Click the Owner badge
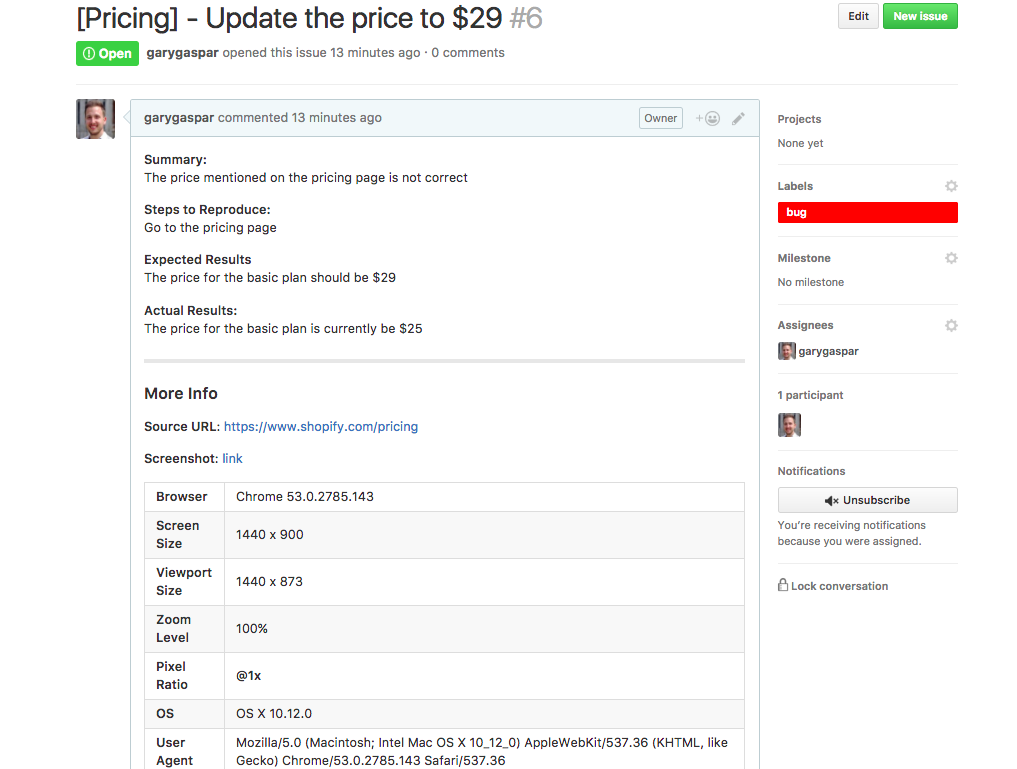 (660, 118)
